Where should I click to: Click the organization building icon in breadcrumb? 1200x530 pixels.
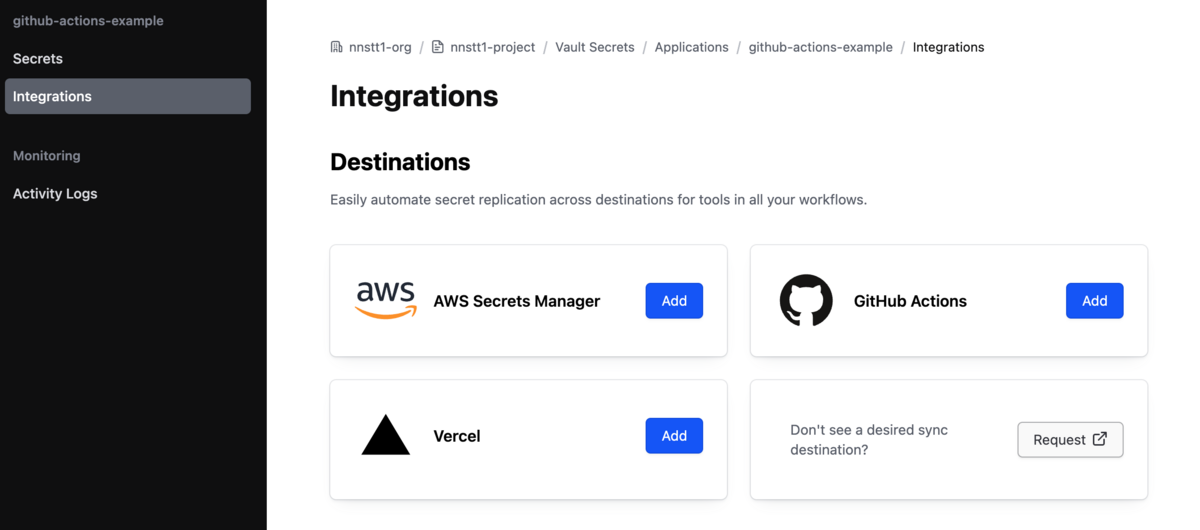(337, 47)
